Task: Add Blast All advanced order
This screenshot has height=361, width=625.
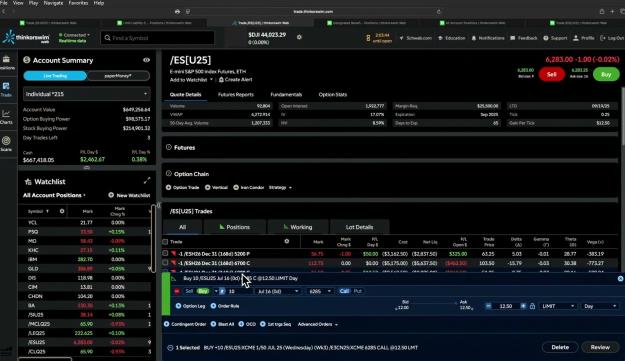Action: (x=222, y=324)
